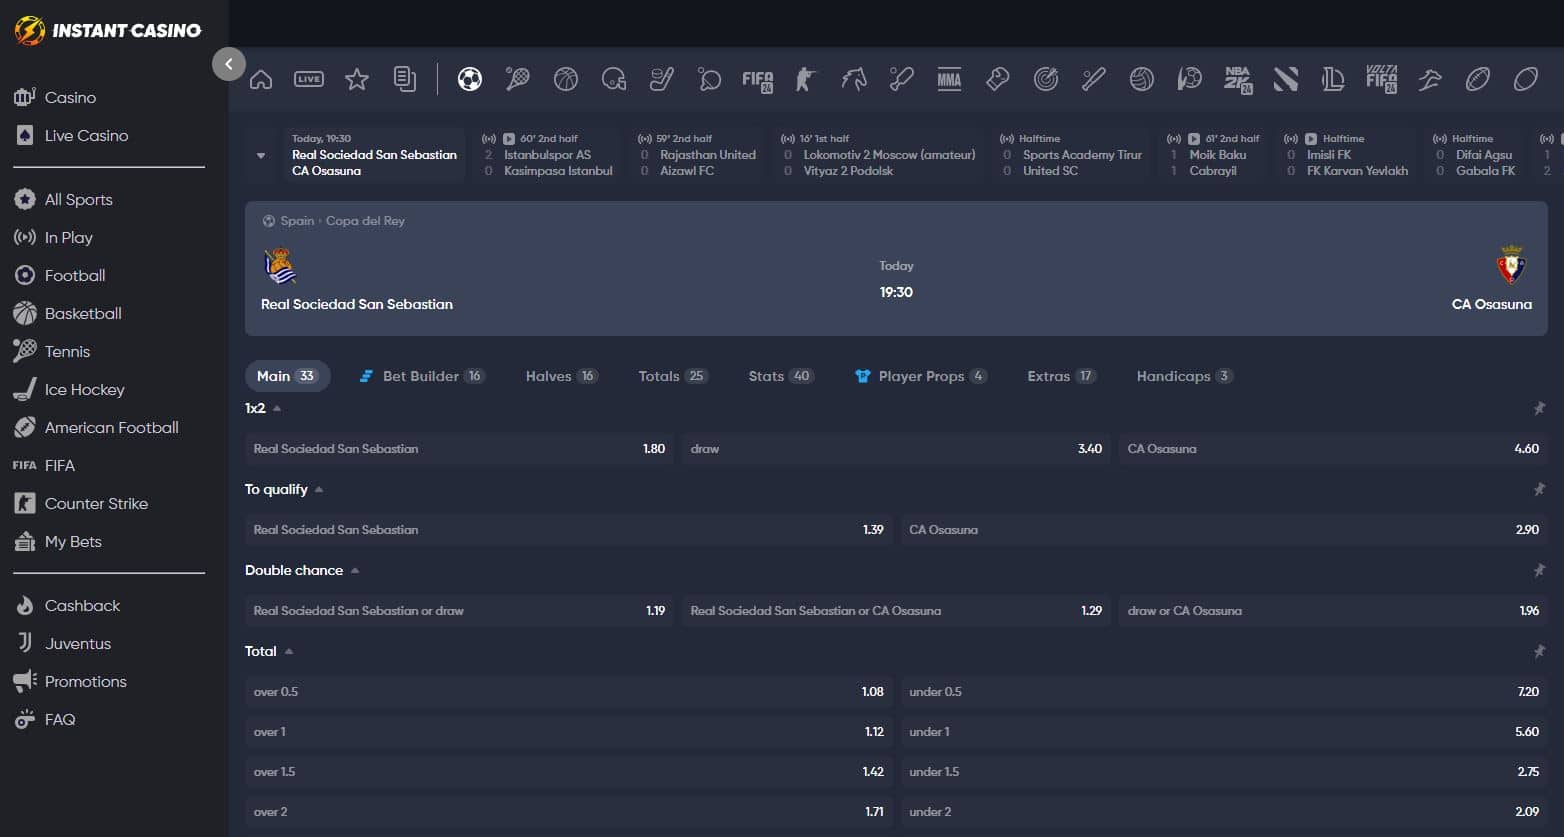Switch to the Handicaps tab
Image resolution: width=1564 pixels, height=837 pixels.
pyautogui.click(x=1184, y=376)
